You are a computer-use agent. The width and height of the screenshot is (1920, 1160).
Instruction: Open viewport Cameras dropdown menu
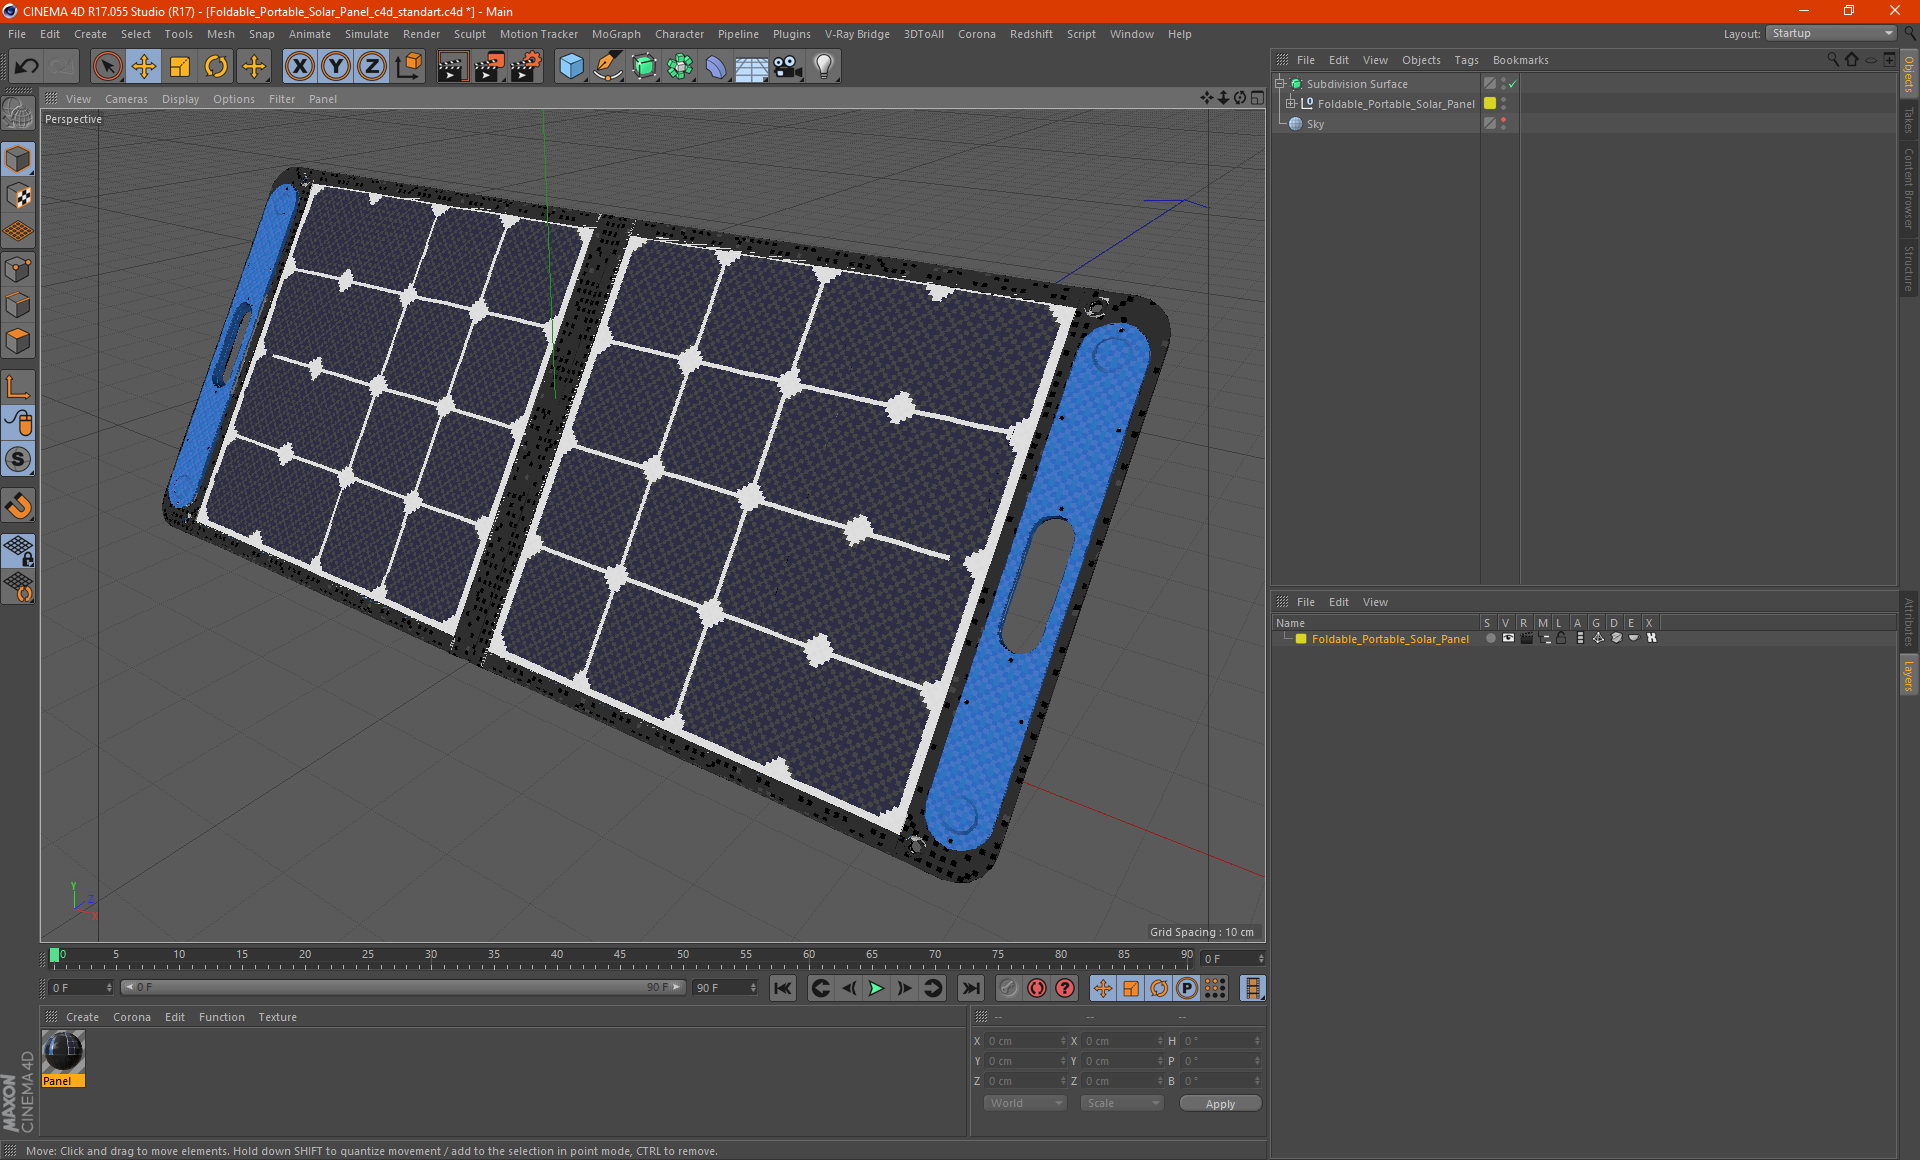[126, 99]
